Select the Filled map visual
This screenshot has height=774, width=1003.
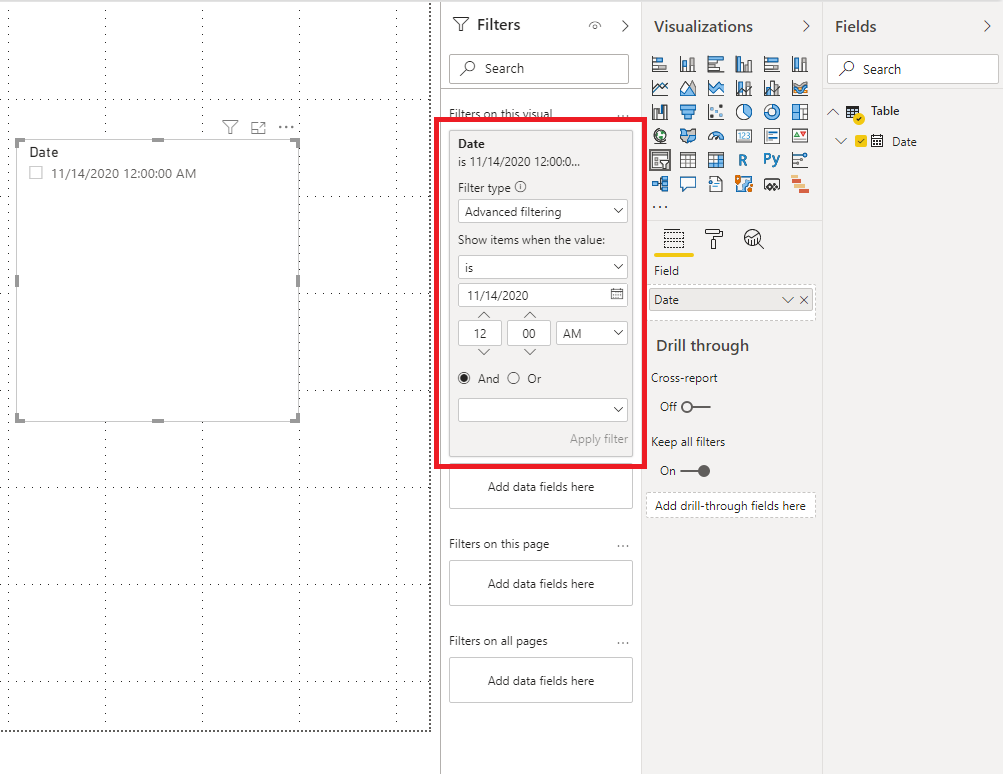pos(688,136)
